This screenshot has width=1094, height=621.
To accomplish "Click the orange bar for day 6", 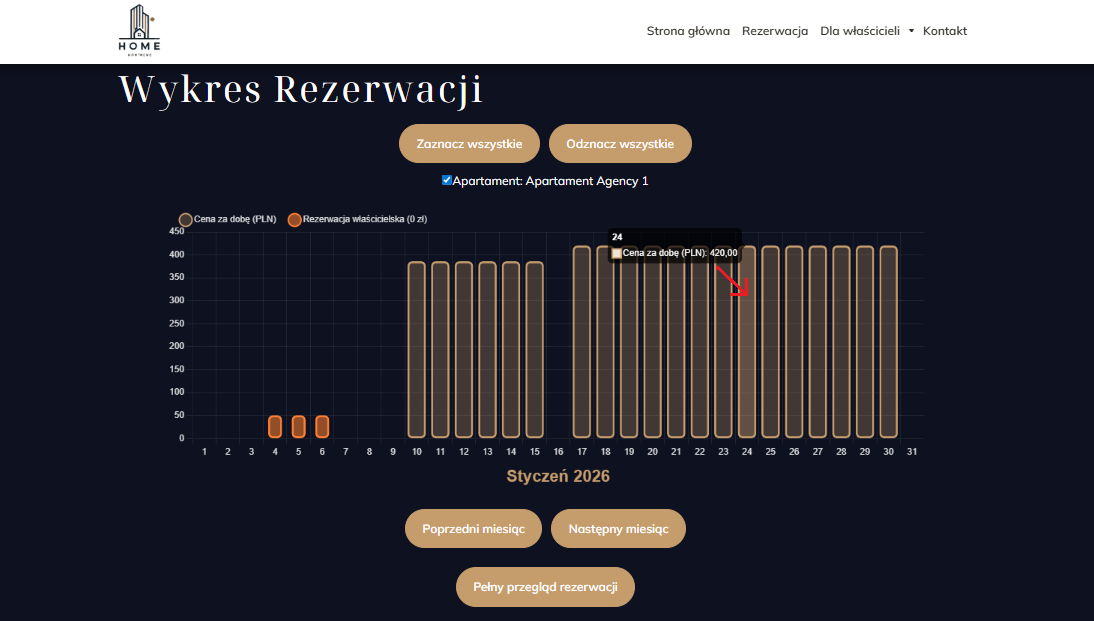I will pyautogui.click(x=322, y=427).
